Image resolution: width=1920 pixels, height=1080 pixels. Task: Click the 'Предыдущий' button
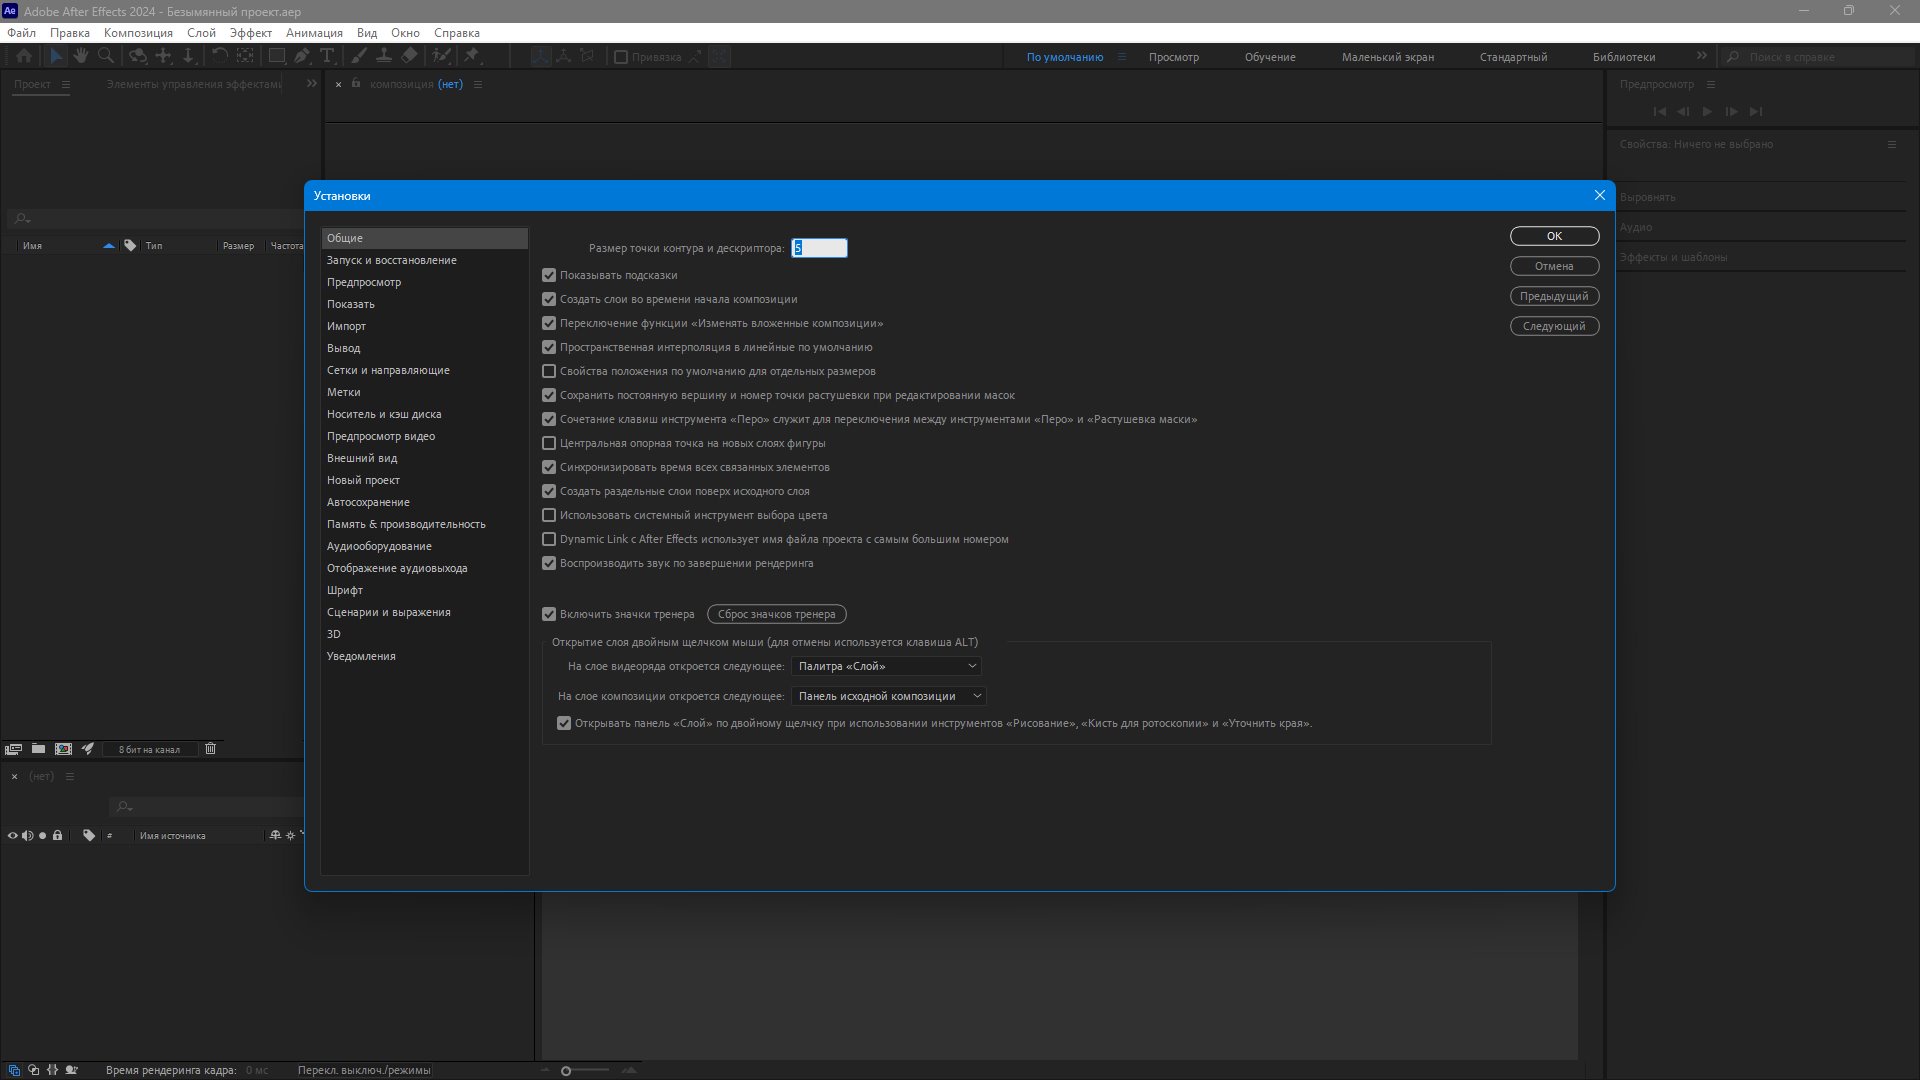pos(1554,296)
